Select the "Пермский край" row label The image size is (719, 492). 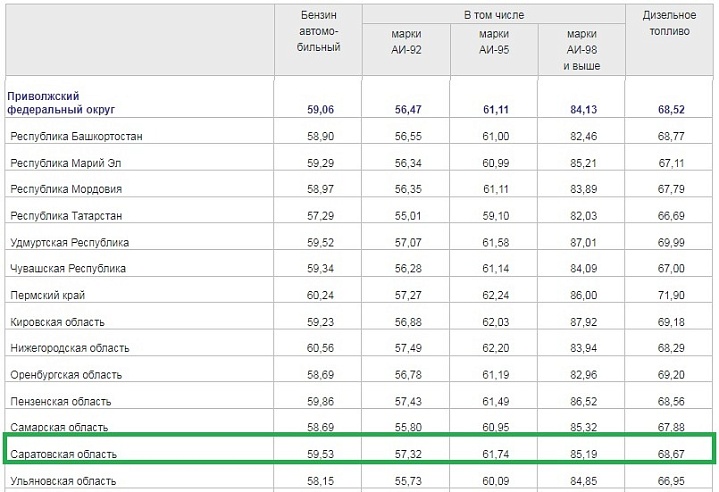point(46,296)
